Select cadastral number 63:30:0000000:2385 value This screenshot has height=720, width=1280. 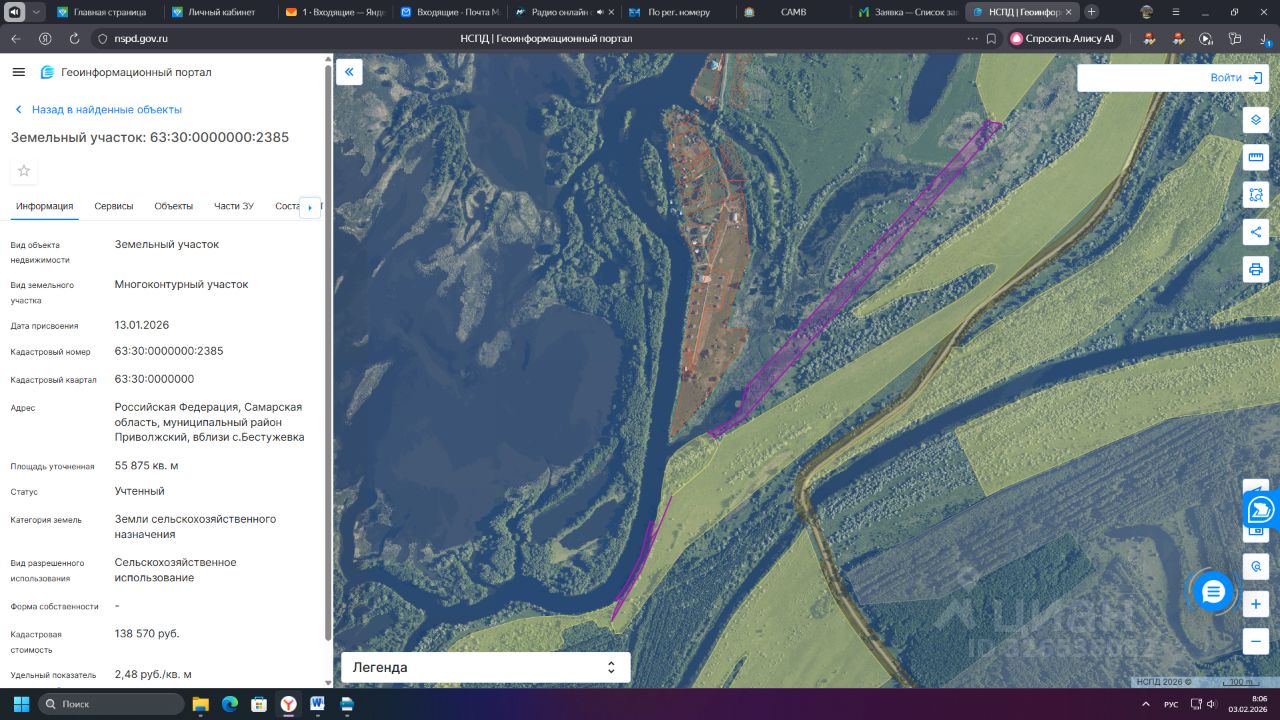tap(169, 351)
